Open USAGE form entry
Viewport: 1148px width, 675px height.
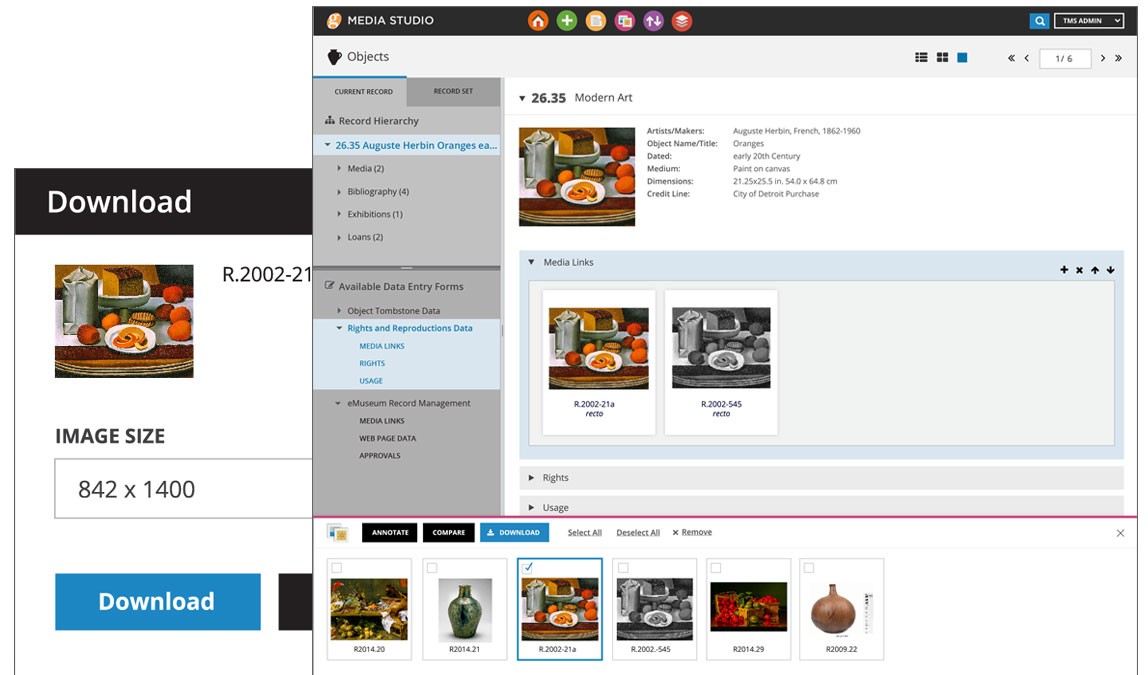point(371,381)
